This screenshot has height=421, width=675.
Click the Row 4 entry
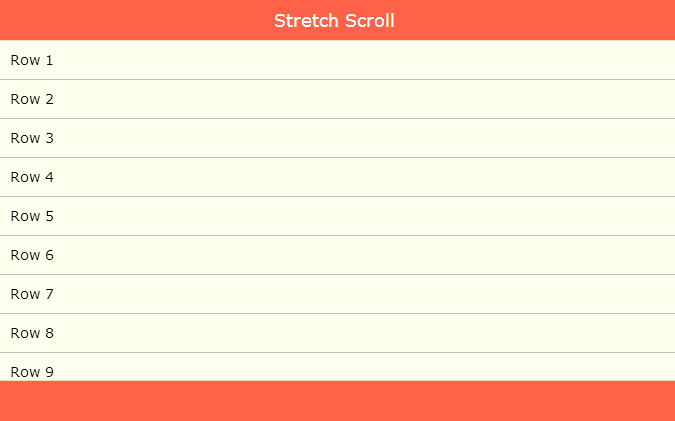pyautogui.click(x=32, y=177)
